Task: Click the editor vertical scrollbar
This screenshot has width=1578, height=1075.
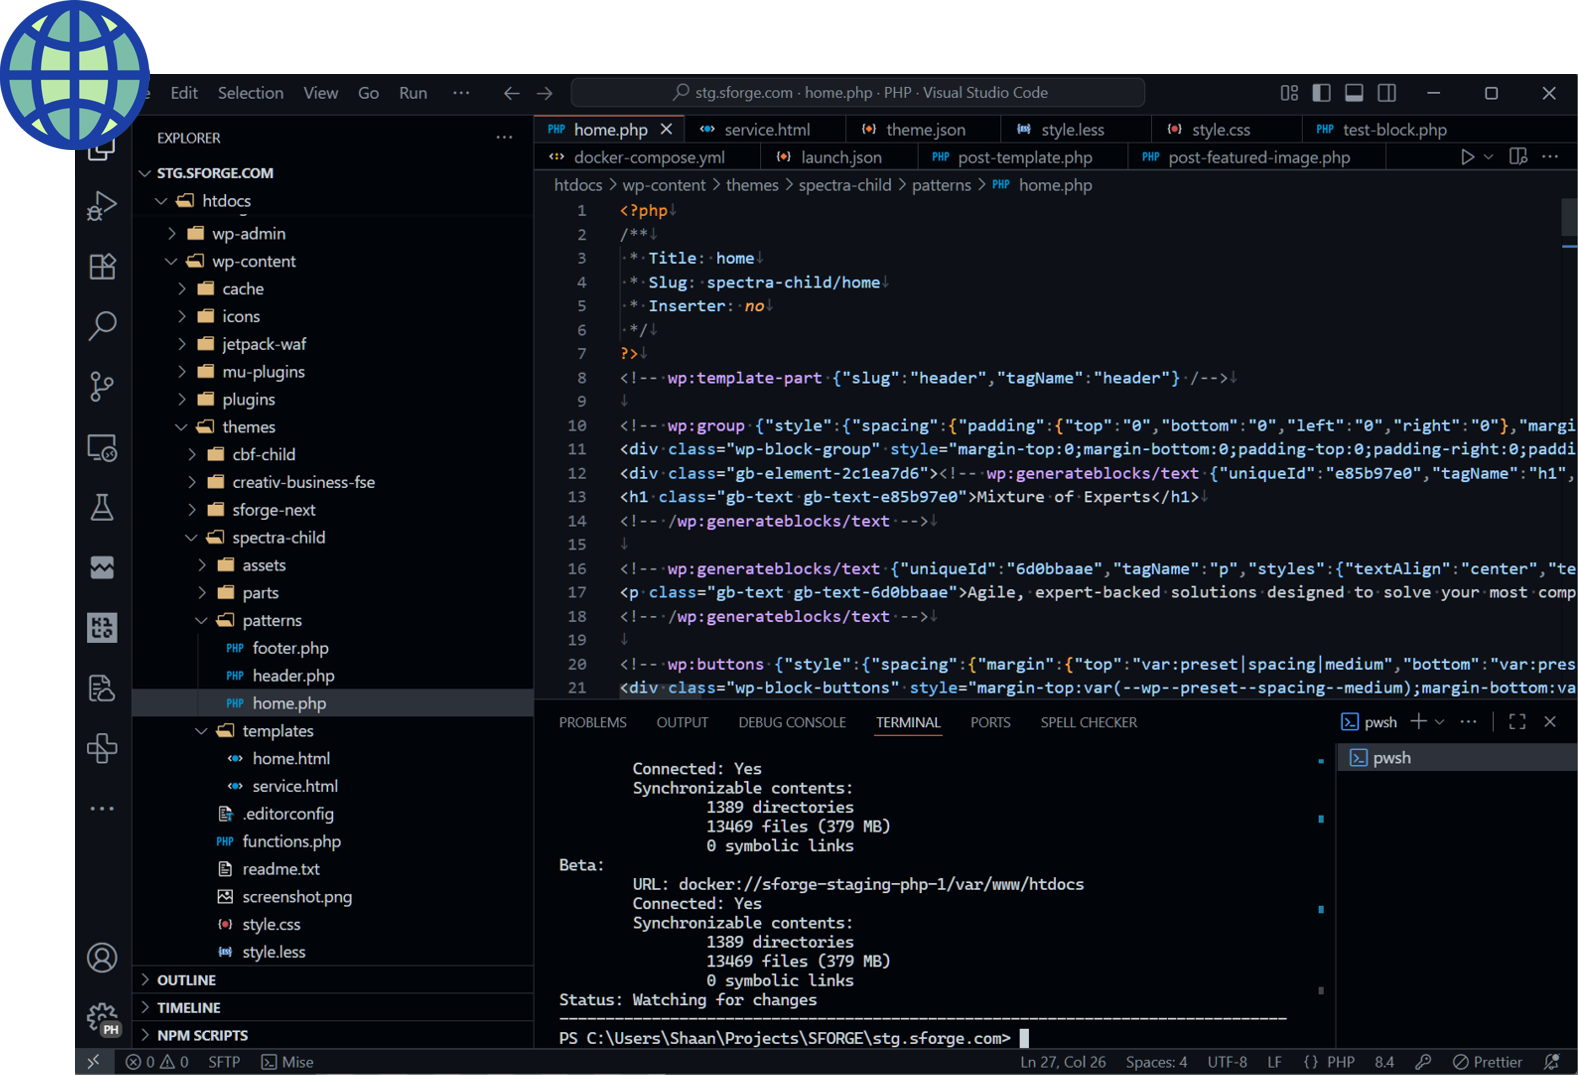Action: [1568, 220]
